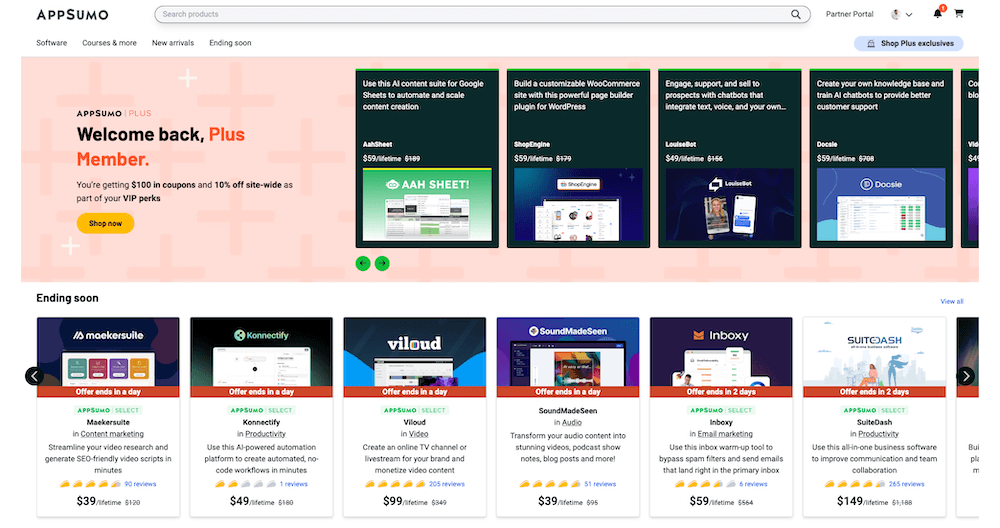Click Inboxy's star rating
Image resolution: width=1000 pixels, height=528 pixels.
point(705,484)
